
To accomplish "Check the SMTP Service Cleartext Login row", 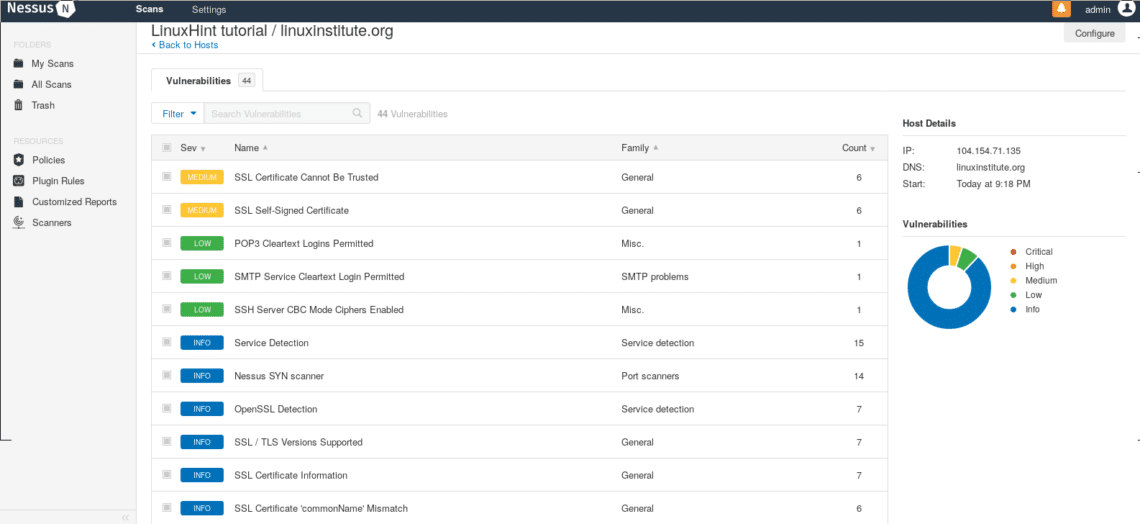I will [x=166, y=276].
